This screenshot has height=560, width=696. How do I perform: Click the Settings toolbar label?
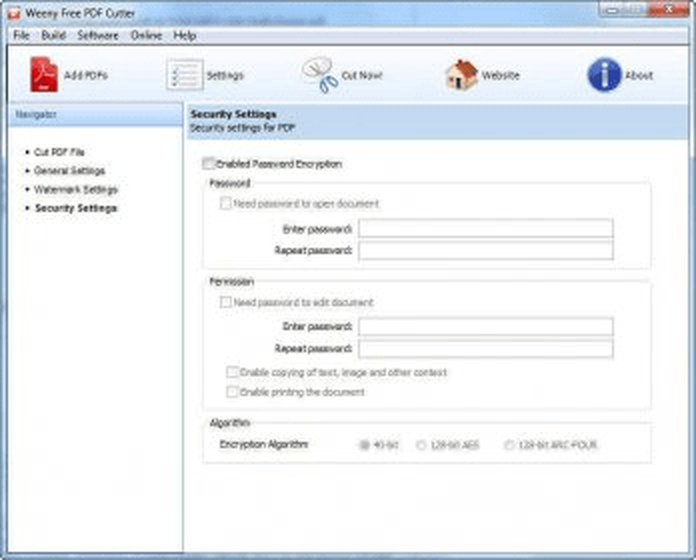225,75
